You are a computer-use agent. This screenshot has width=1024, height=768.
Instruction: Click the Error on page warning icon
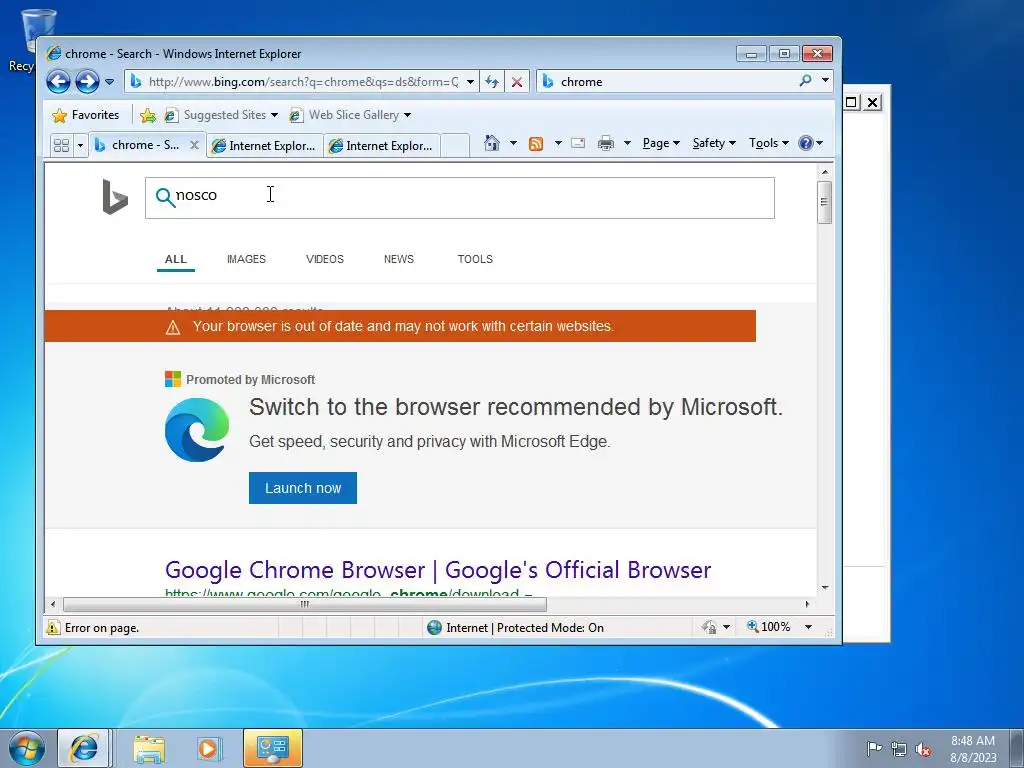[53, 628]
